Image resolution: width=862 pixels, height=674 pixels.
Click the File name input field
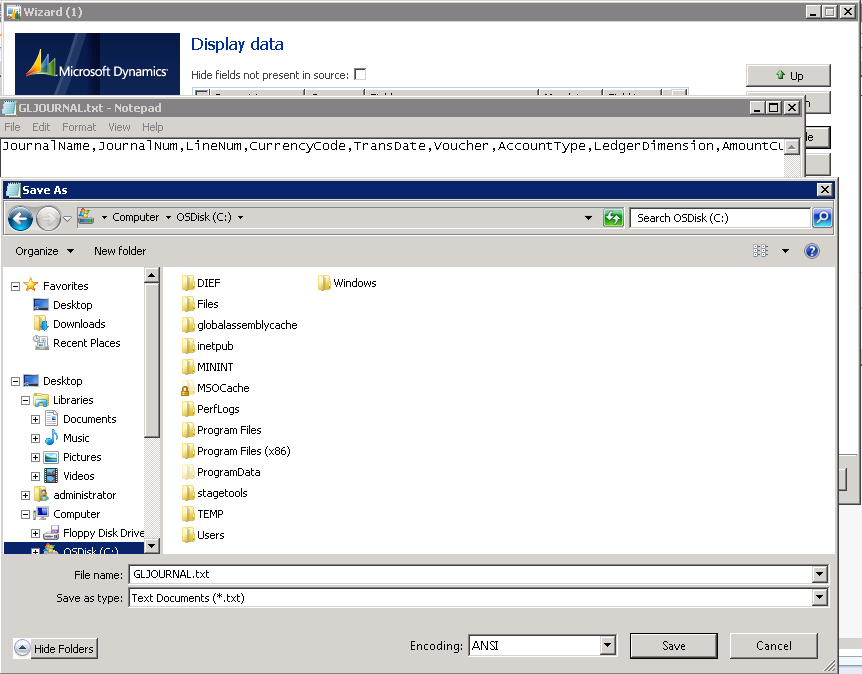pos(470,574)
